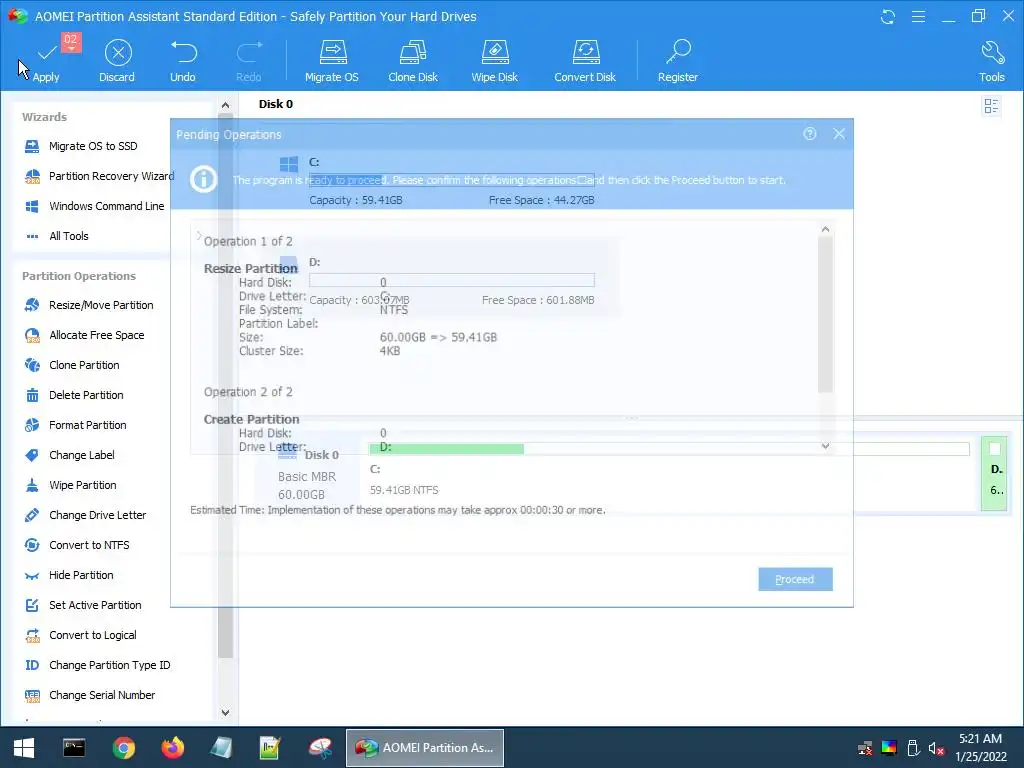Click the sidebar scroll-down arrow
1024x768 pixels.
pyautogui.click(x=225, y=712)
